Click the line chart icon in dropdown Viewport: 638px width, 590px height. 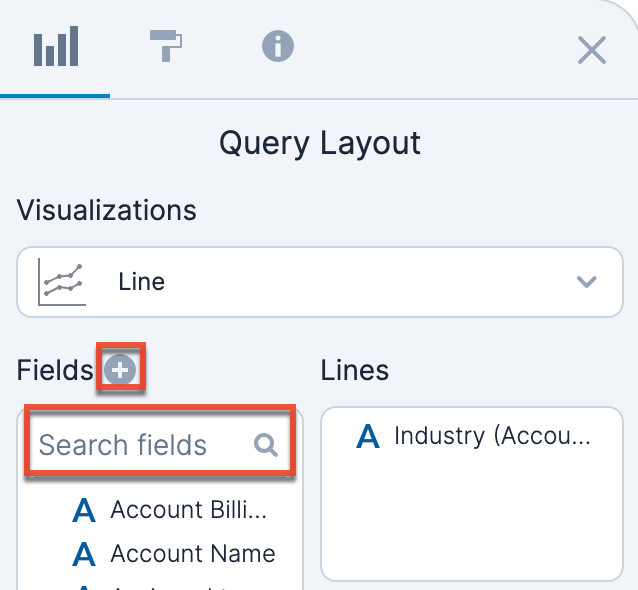tap(61, 282)
